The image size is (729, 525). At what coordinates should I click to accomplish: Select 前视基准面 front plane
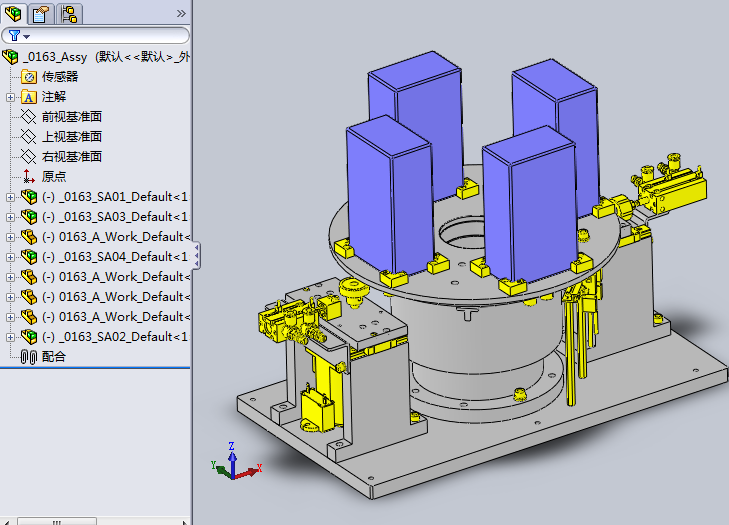72,117
